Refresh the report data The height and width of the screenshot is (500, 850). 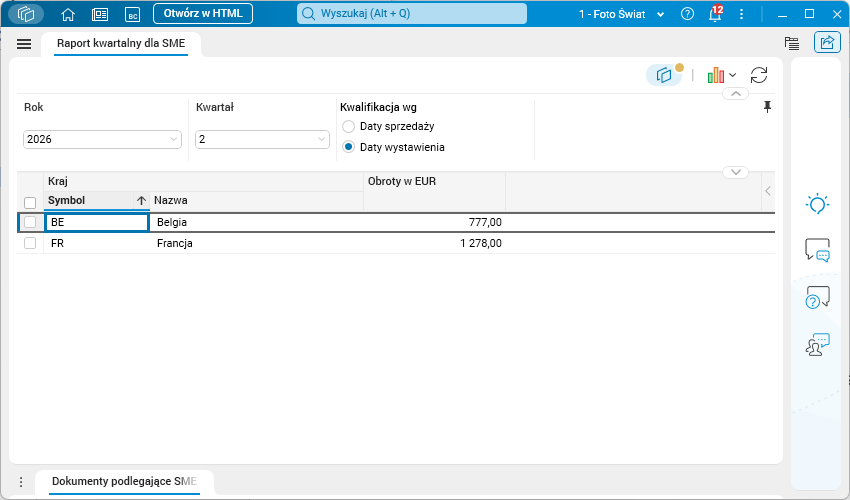(759, 75)
